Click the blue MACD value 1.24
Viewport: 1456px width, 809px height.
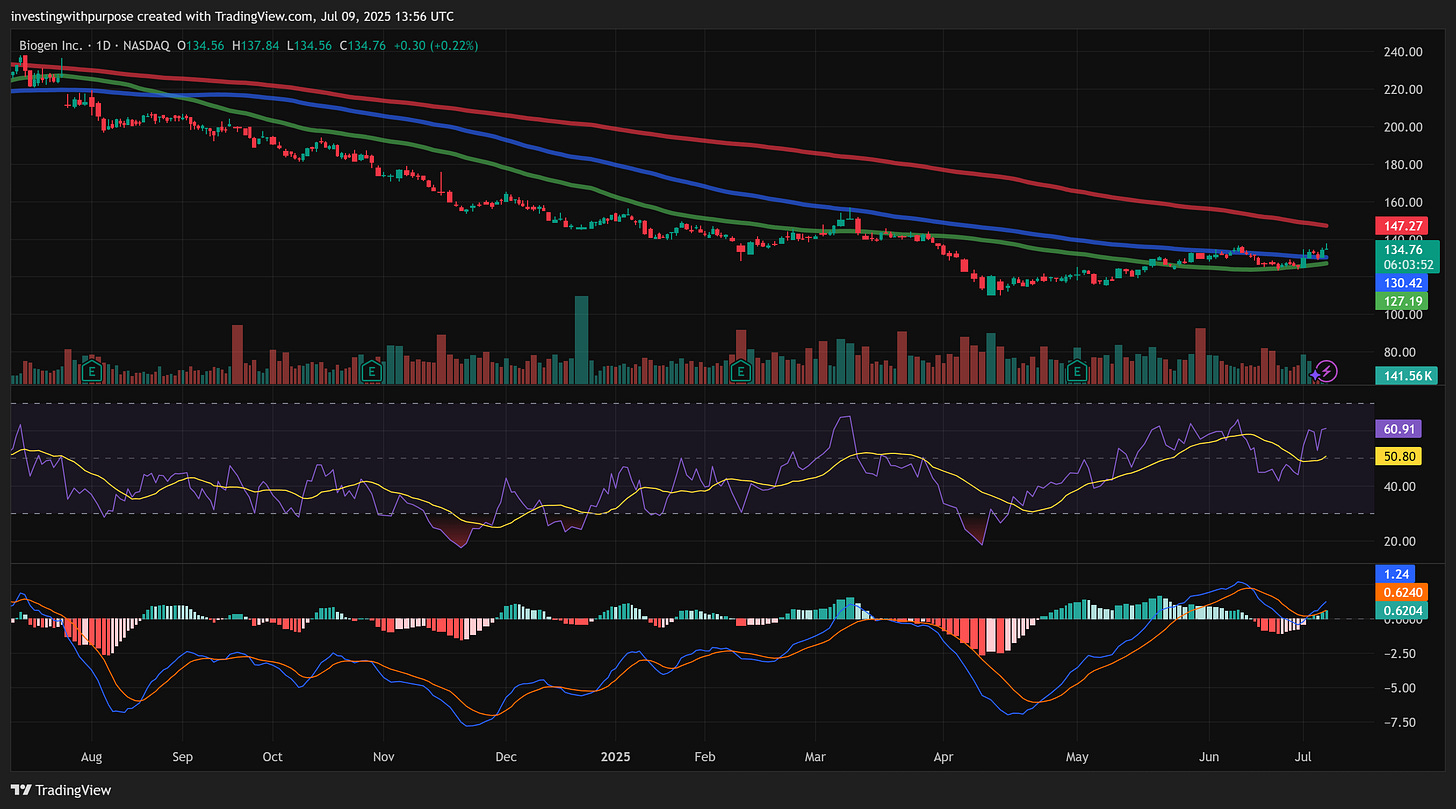pos(1394,574)
